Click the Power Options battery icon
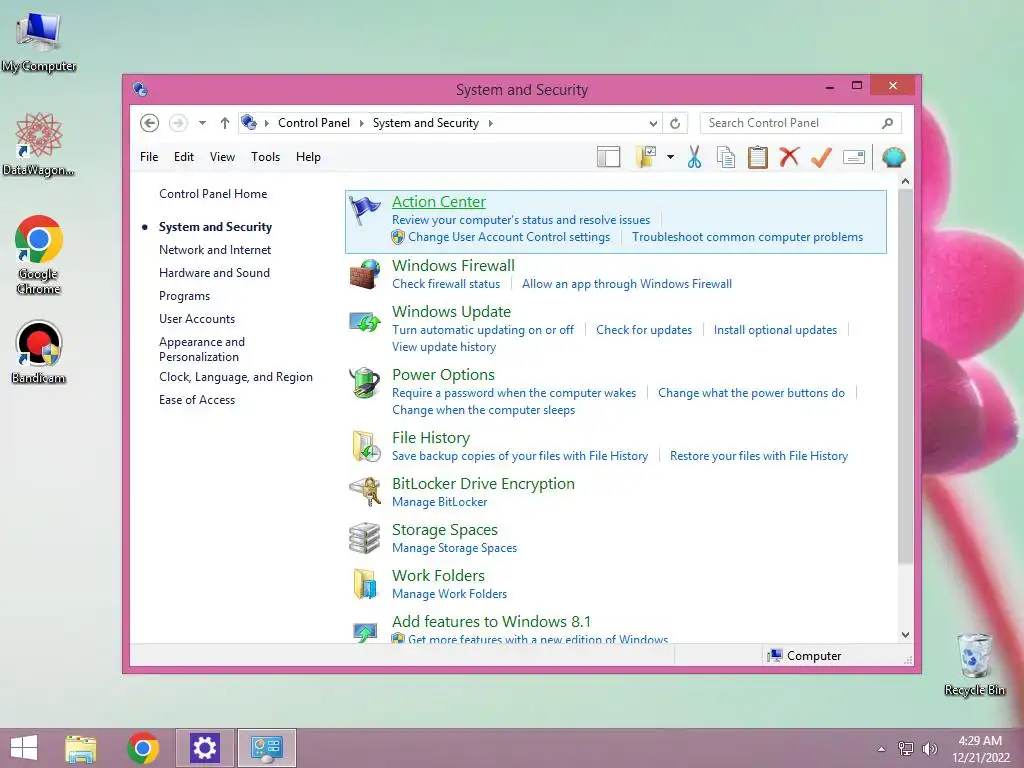This screenshot has width=1024, height=768. coord(364,383)
